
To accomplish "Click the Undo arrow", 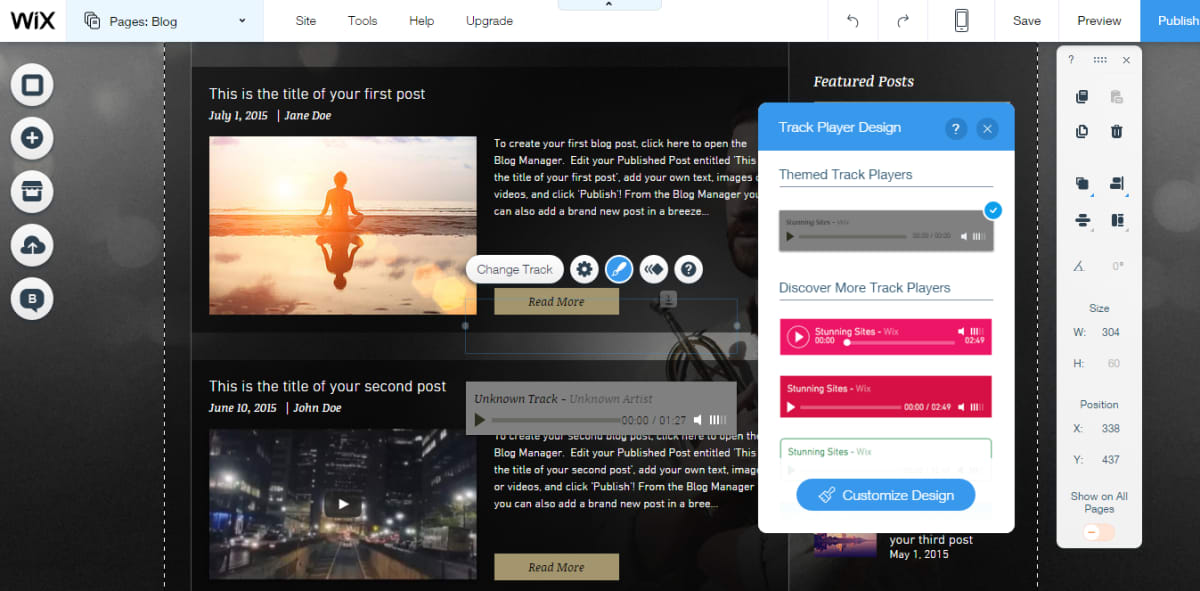I will [x=853, y=20].
